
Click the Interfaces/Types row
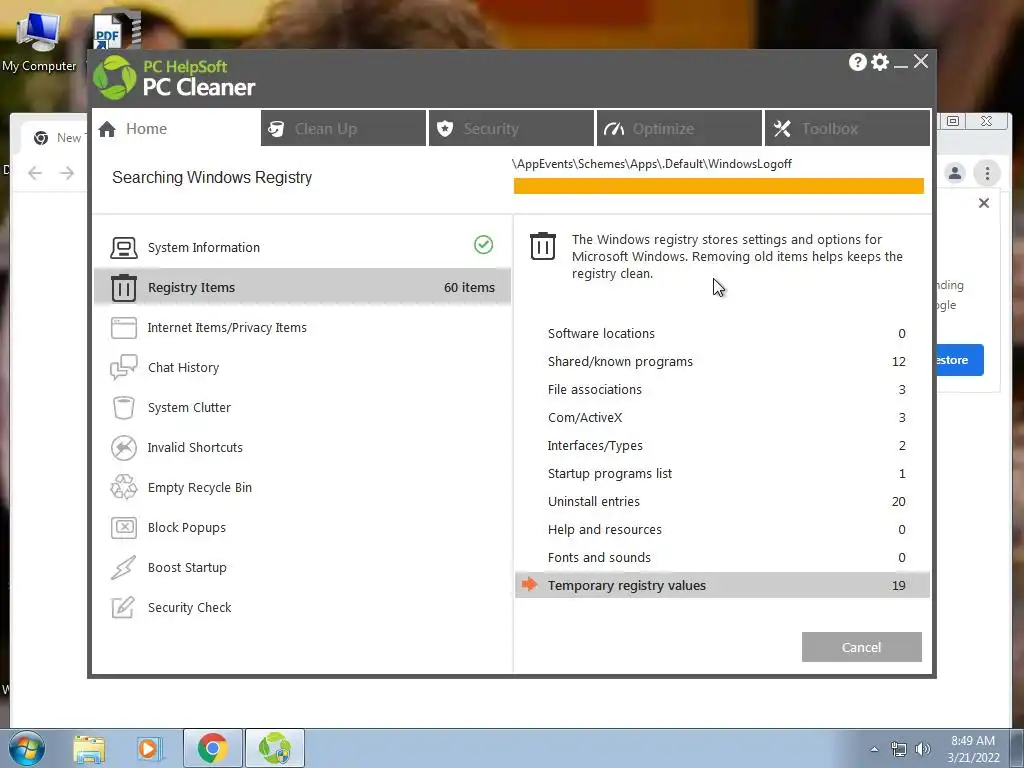(x=722, y=445)
